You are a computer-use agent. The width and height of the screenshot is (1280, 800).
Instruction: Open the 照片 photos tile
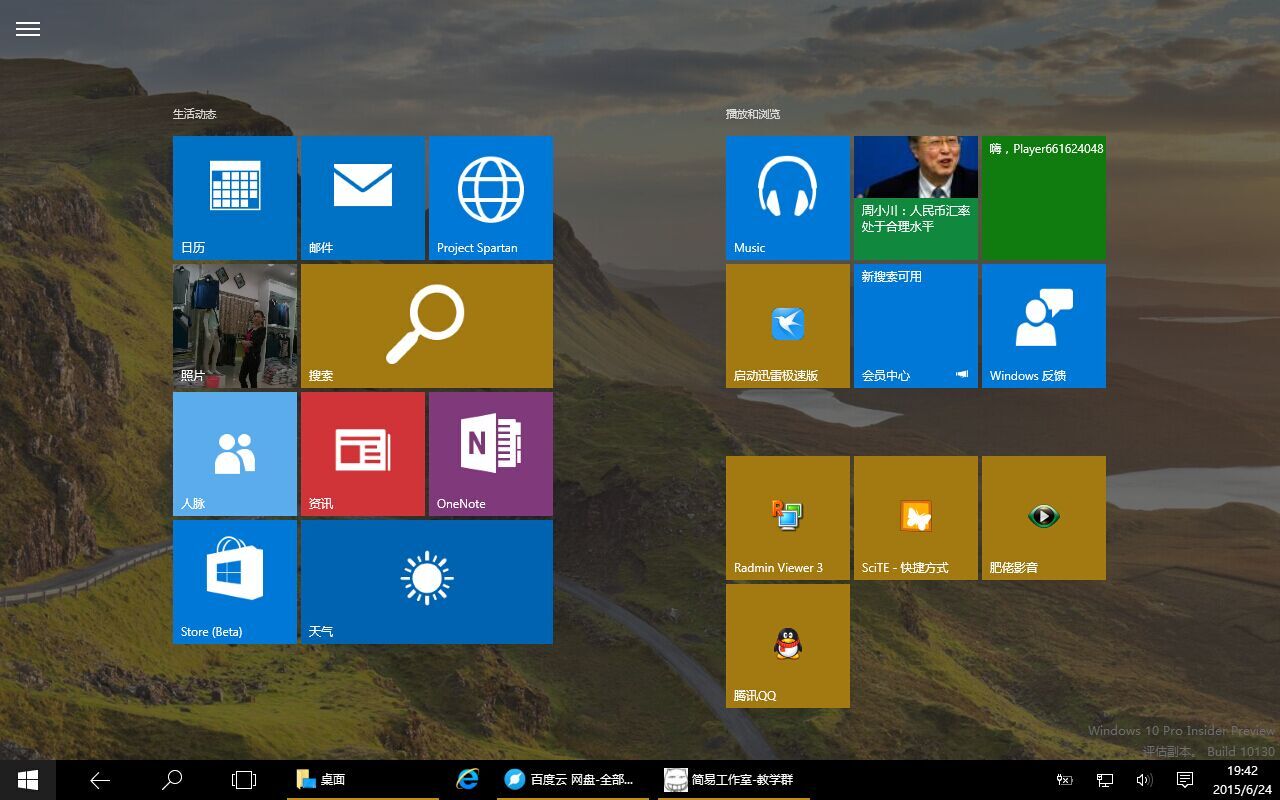click(x=235, y=326)
